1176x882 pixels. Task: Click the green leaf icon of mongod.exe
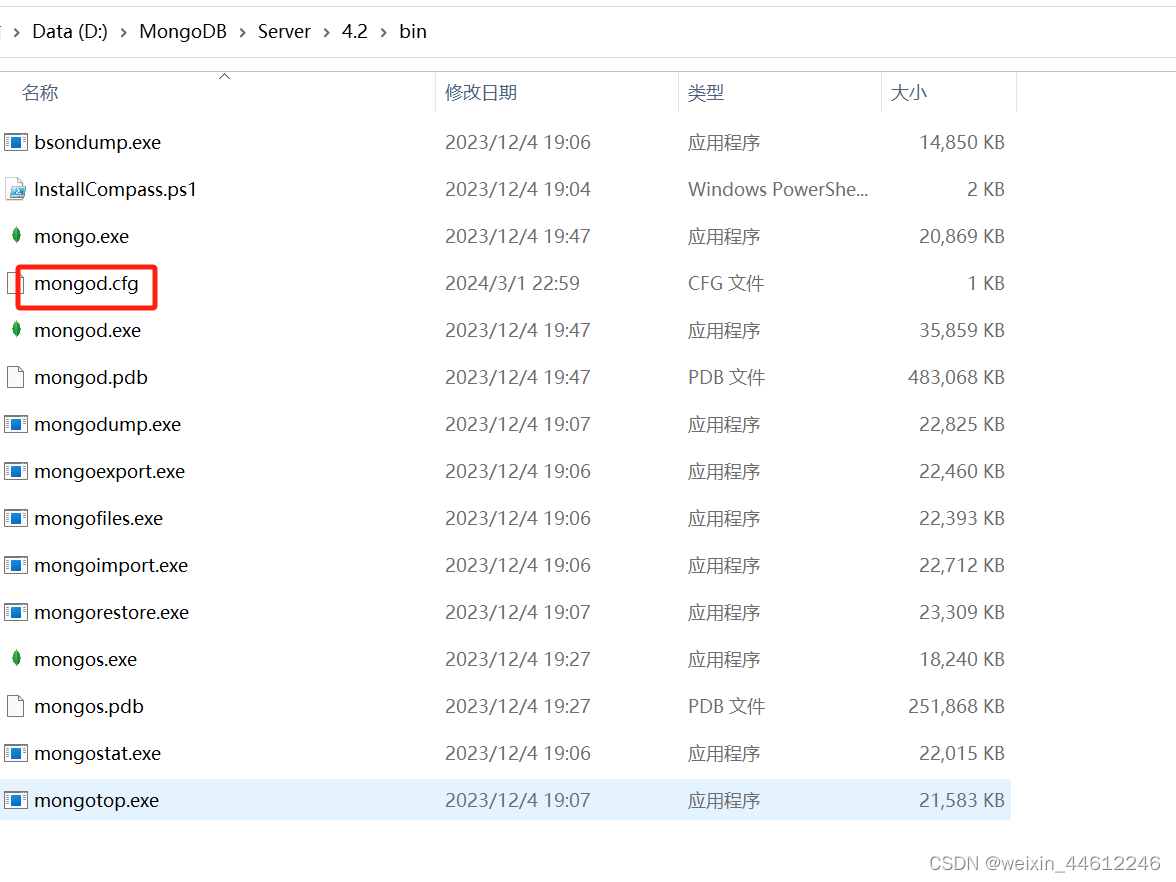click(16, 329)
